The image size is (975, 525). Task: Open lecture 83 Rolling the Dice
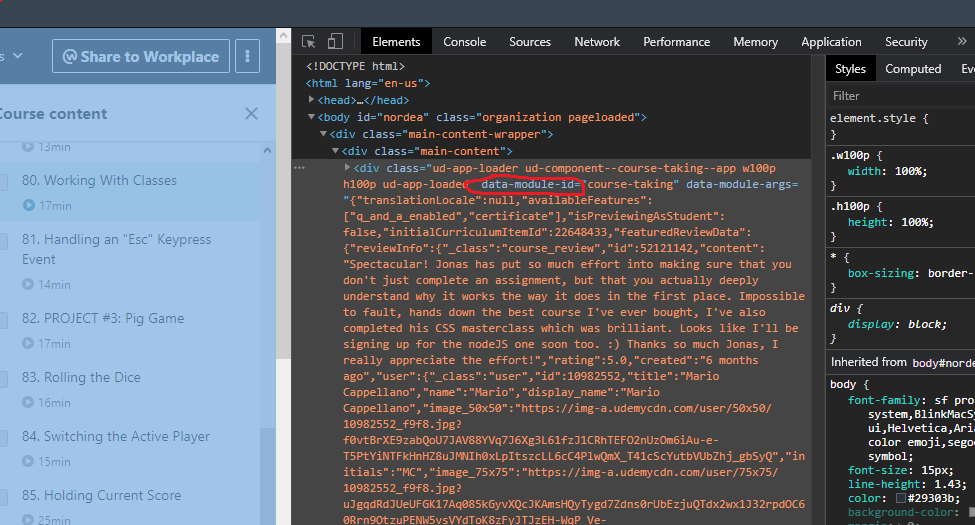click(x=92, y=378)
